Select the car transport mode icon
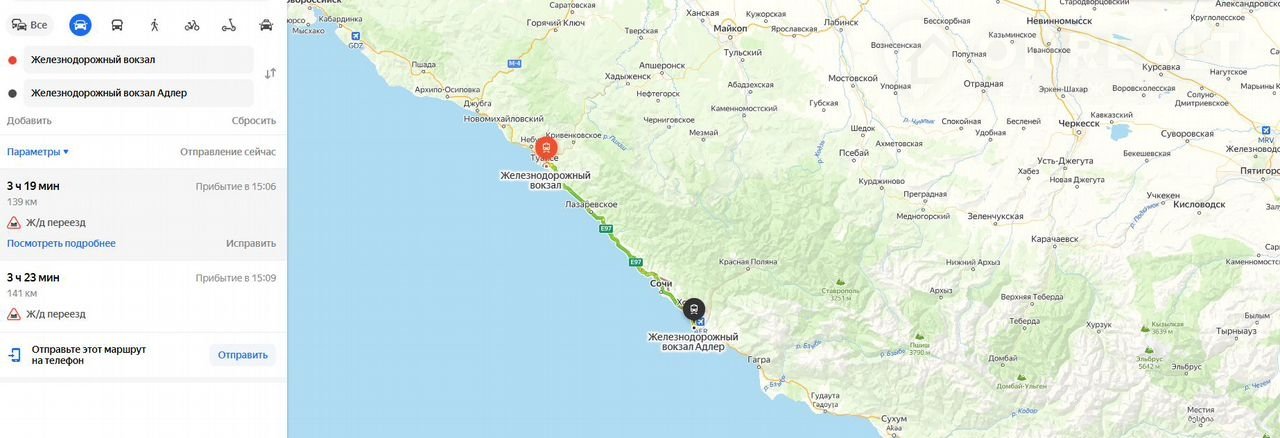The width and height of the screenshot is (1280, 438). click(80, 25)
